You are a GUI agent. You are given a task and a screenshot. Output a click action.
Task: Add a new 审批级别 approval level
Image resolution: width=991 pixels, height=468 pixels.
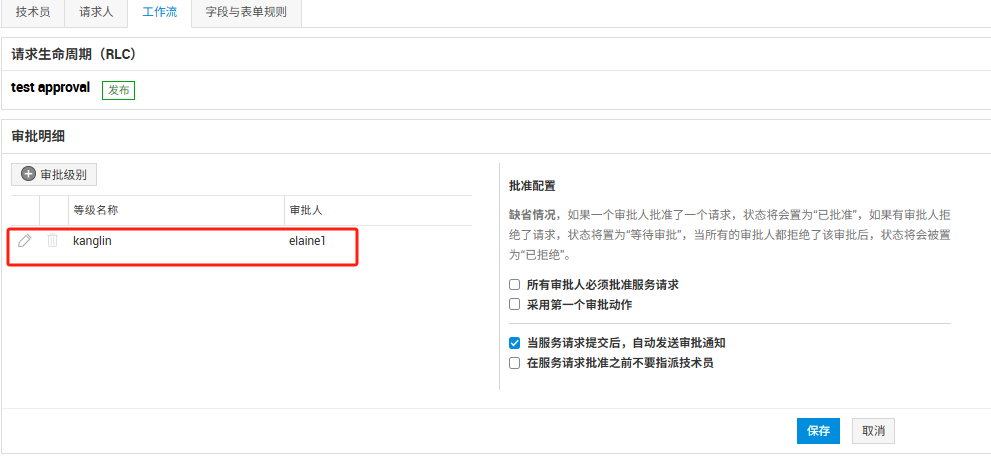point(54,174)
